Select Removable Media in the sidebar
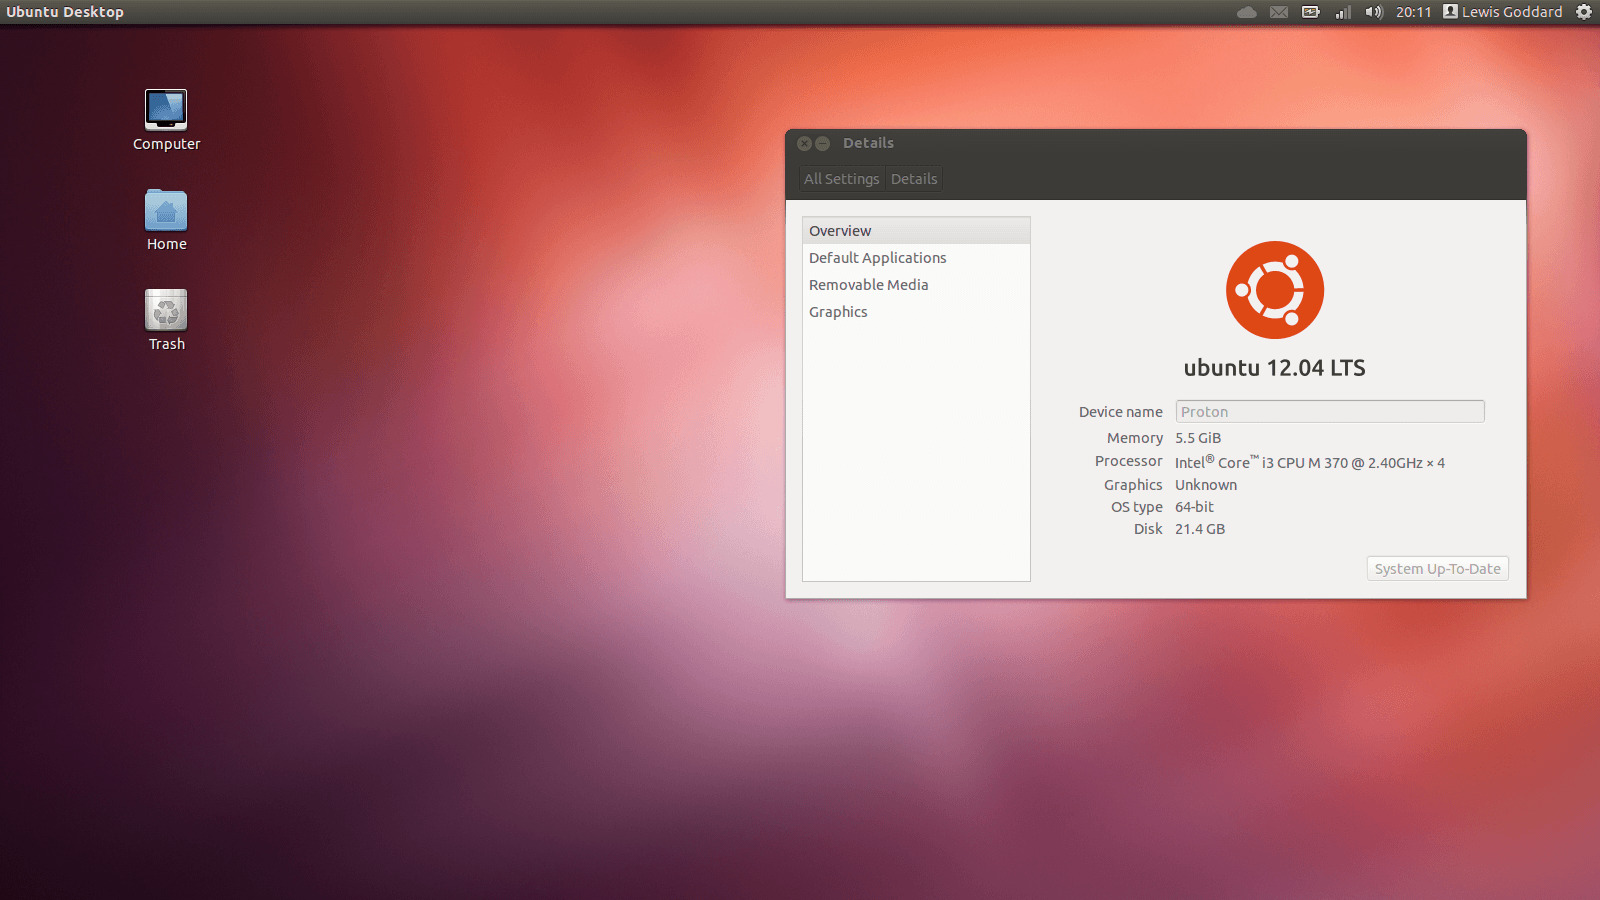Screen dimensions: 1600x900 [868, 285]
